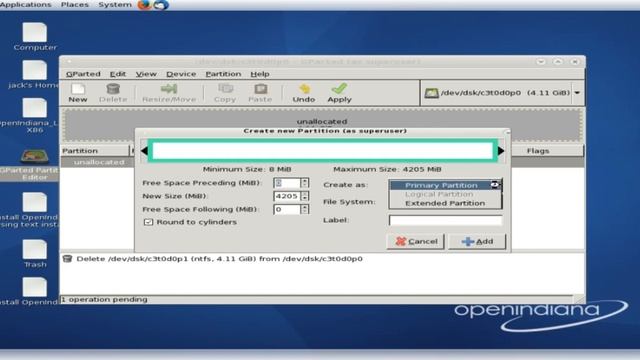This screenshot has width=640, height=360.
Task: Open the Device menu
Action: tap(181, 74)
